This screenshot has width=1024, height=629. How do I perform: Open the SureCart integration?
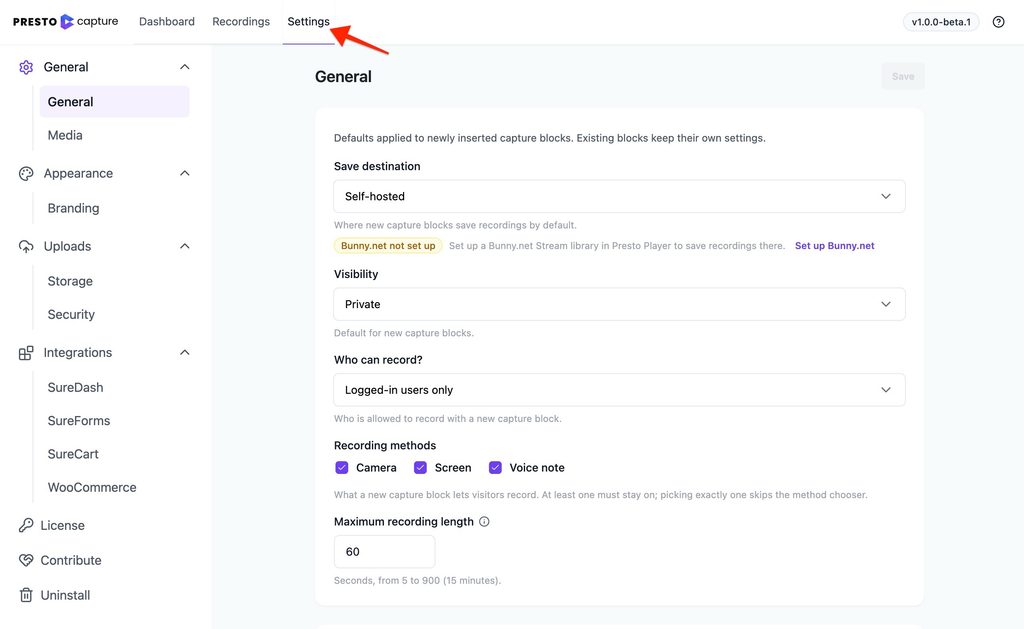pos(73,454)
